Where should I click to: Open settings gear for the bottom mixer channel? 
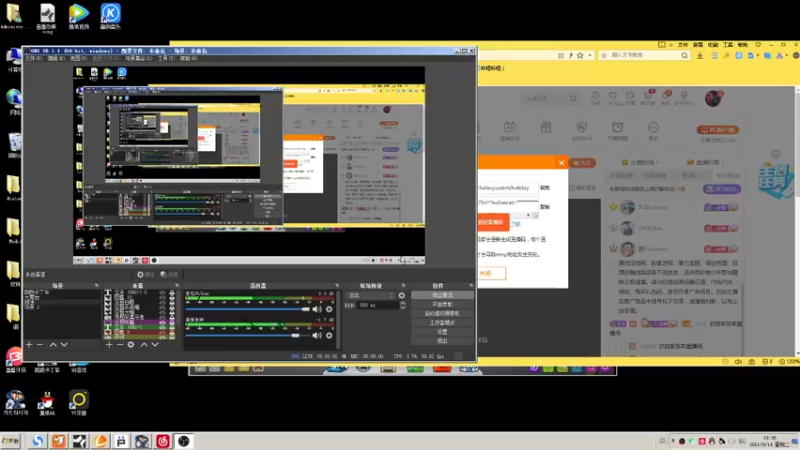[x=329, y=335]
